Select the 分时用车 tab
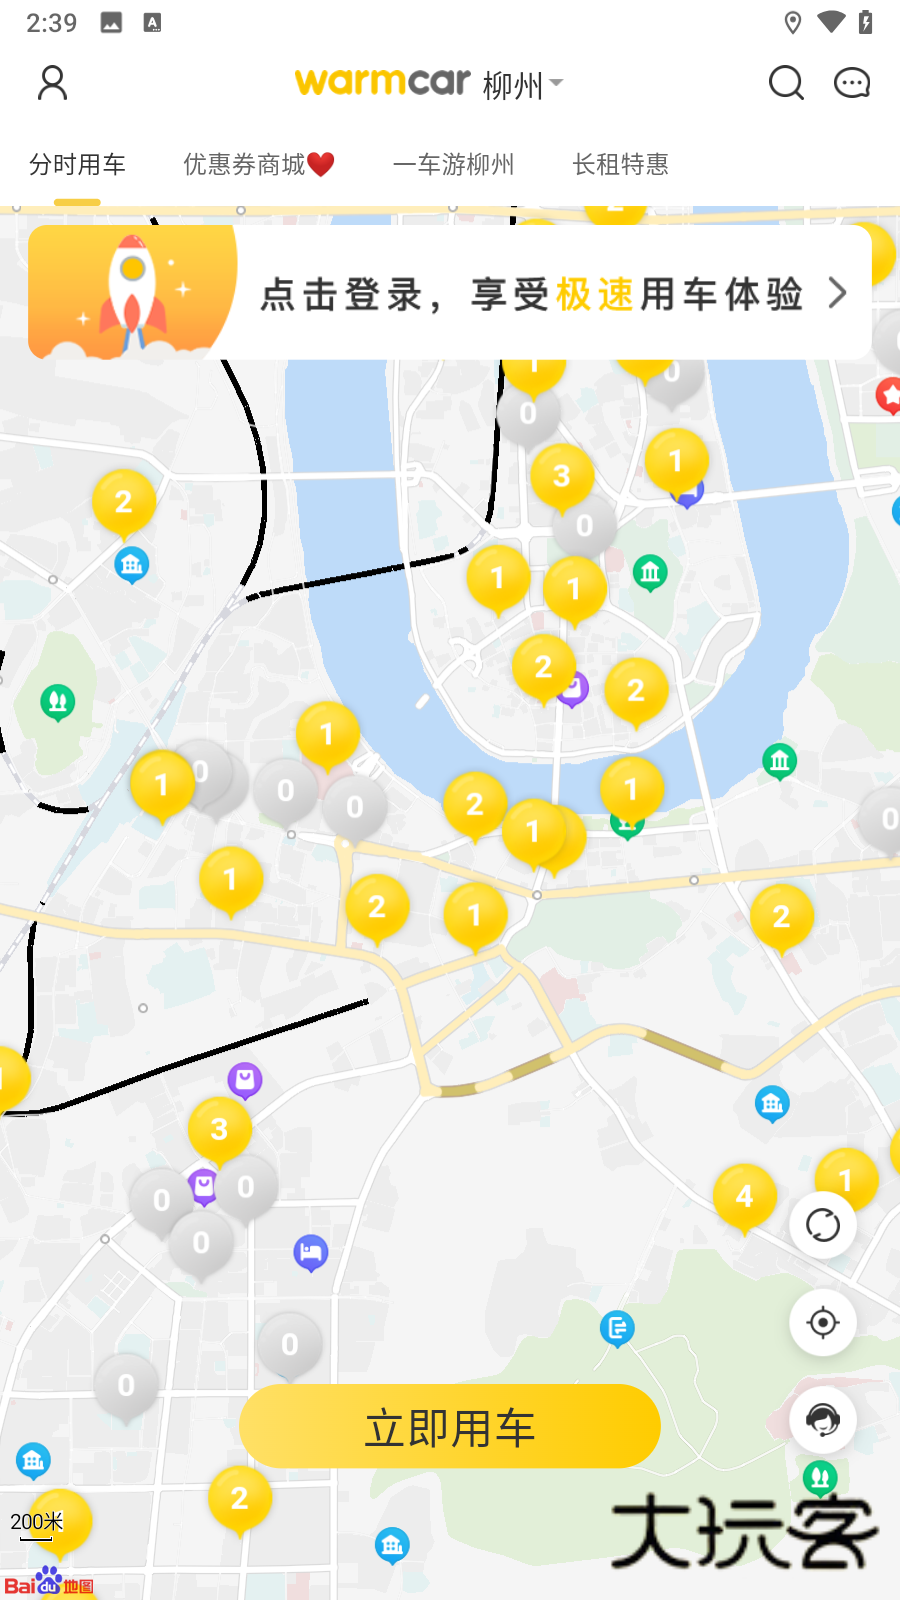 point(77,165)
